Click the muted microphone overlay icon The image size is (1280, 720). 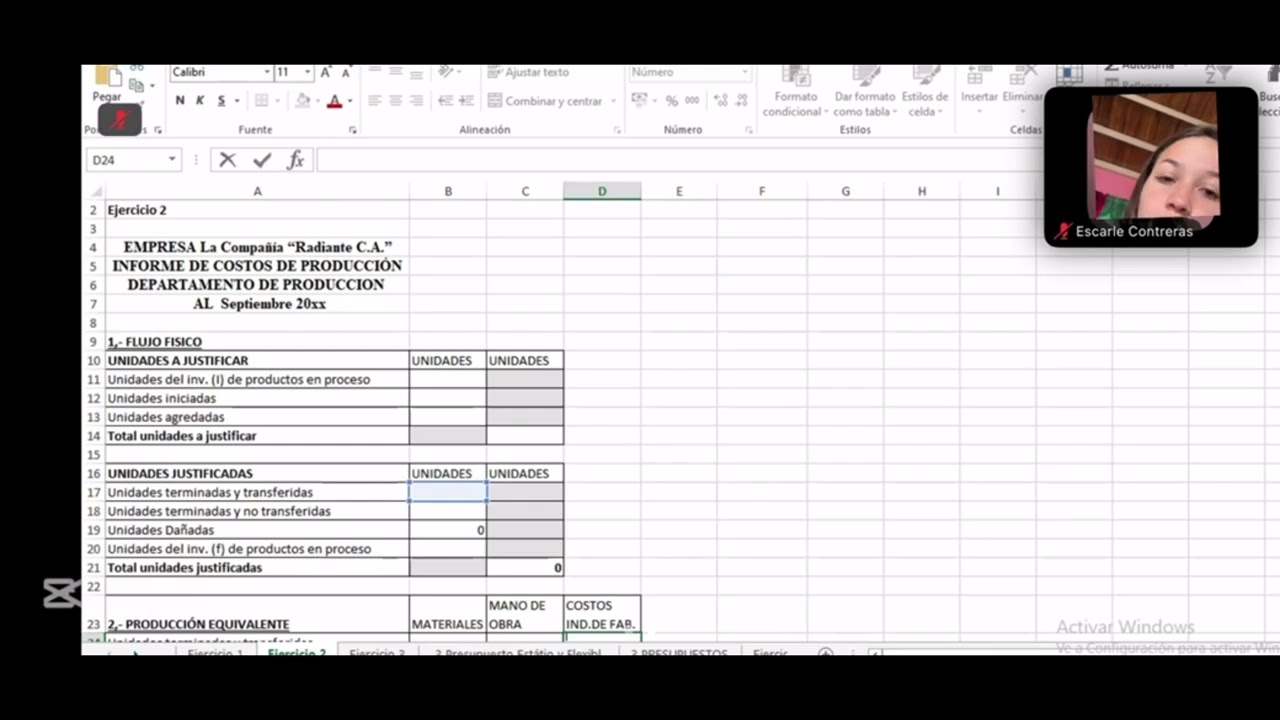[120, 120]
